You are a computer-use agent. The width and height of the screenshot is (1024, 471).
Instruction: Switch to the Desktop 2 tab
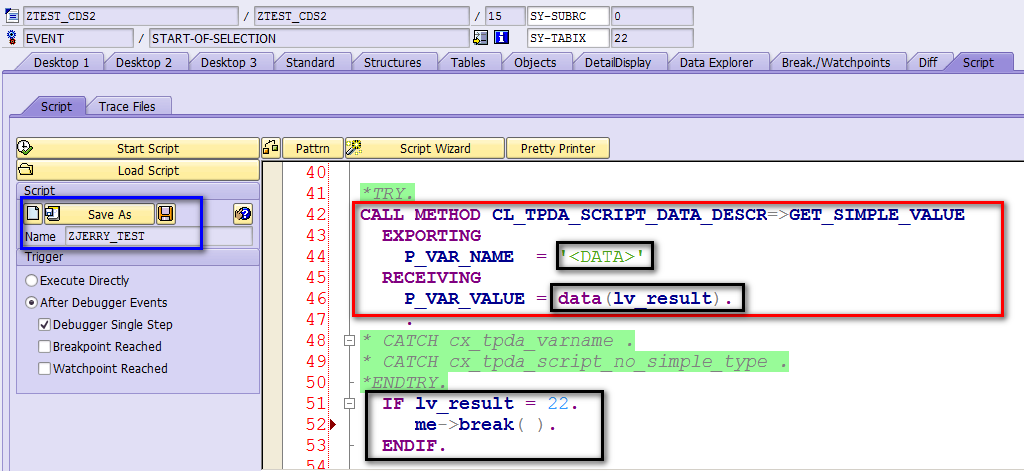[x=144, y=63]
